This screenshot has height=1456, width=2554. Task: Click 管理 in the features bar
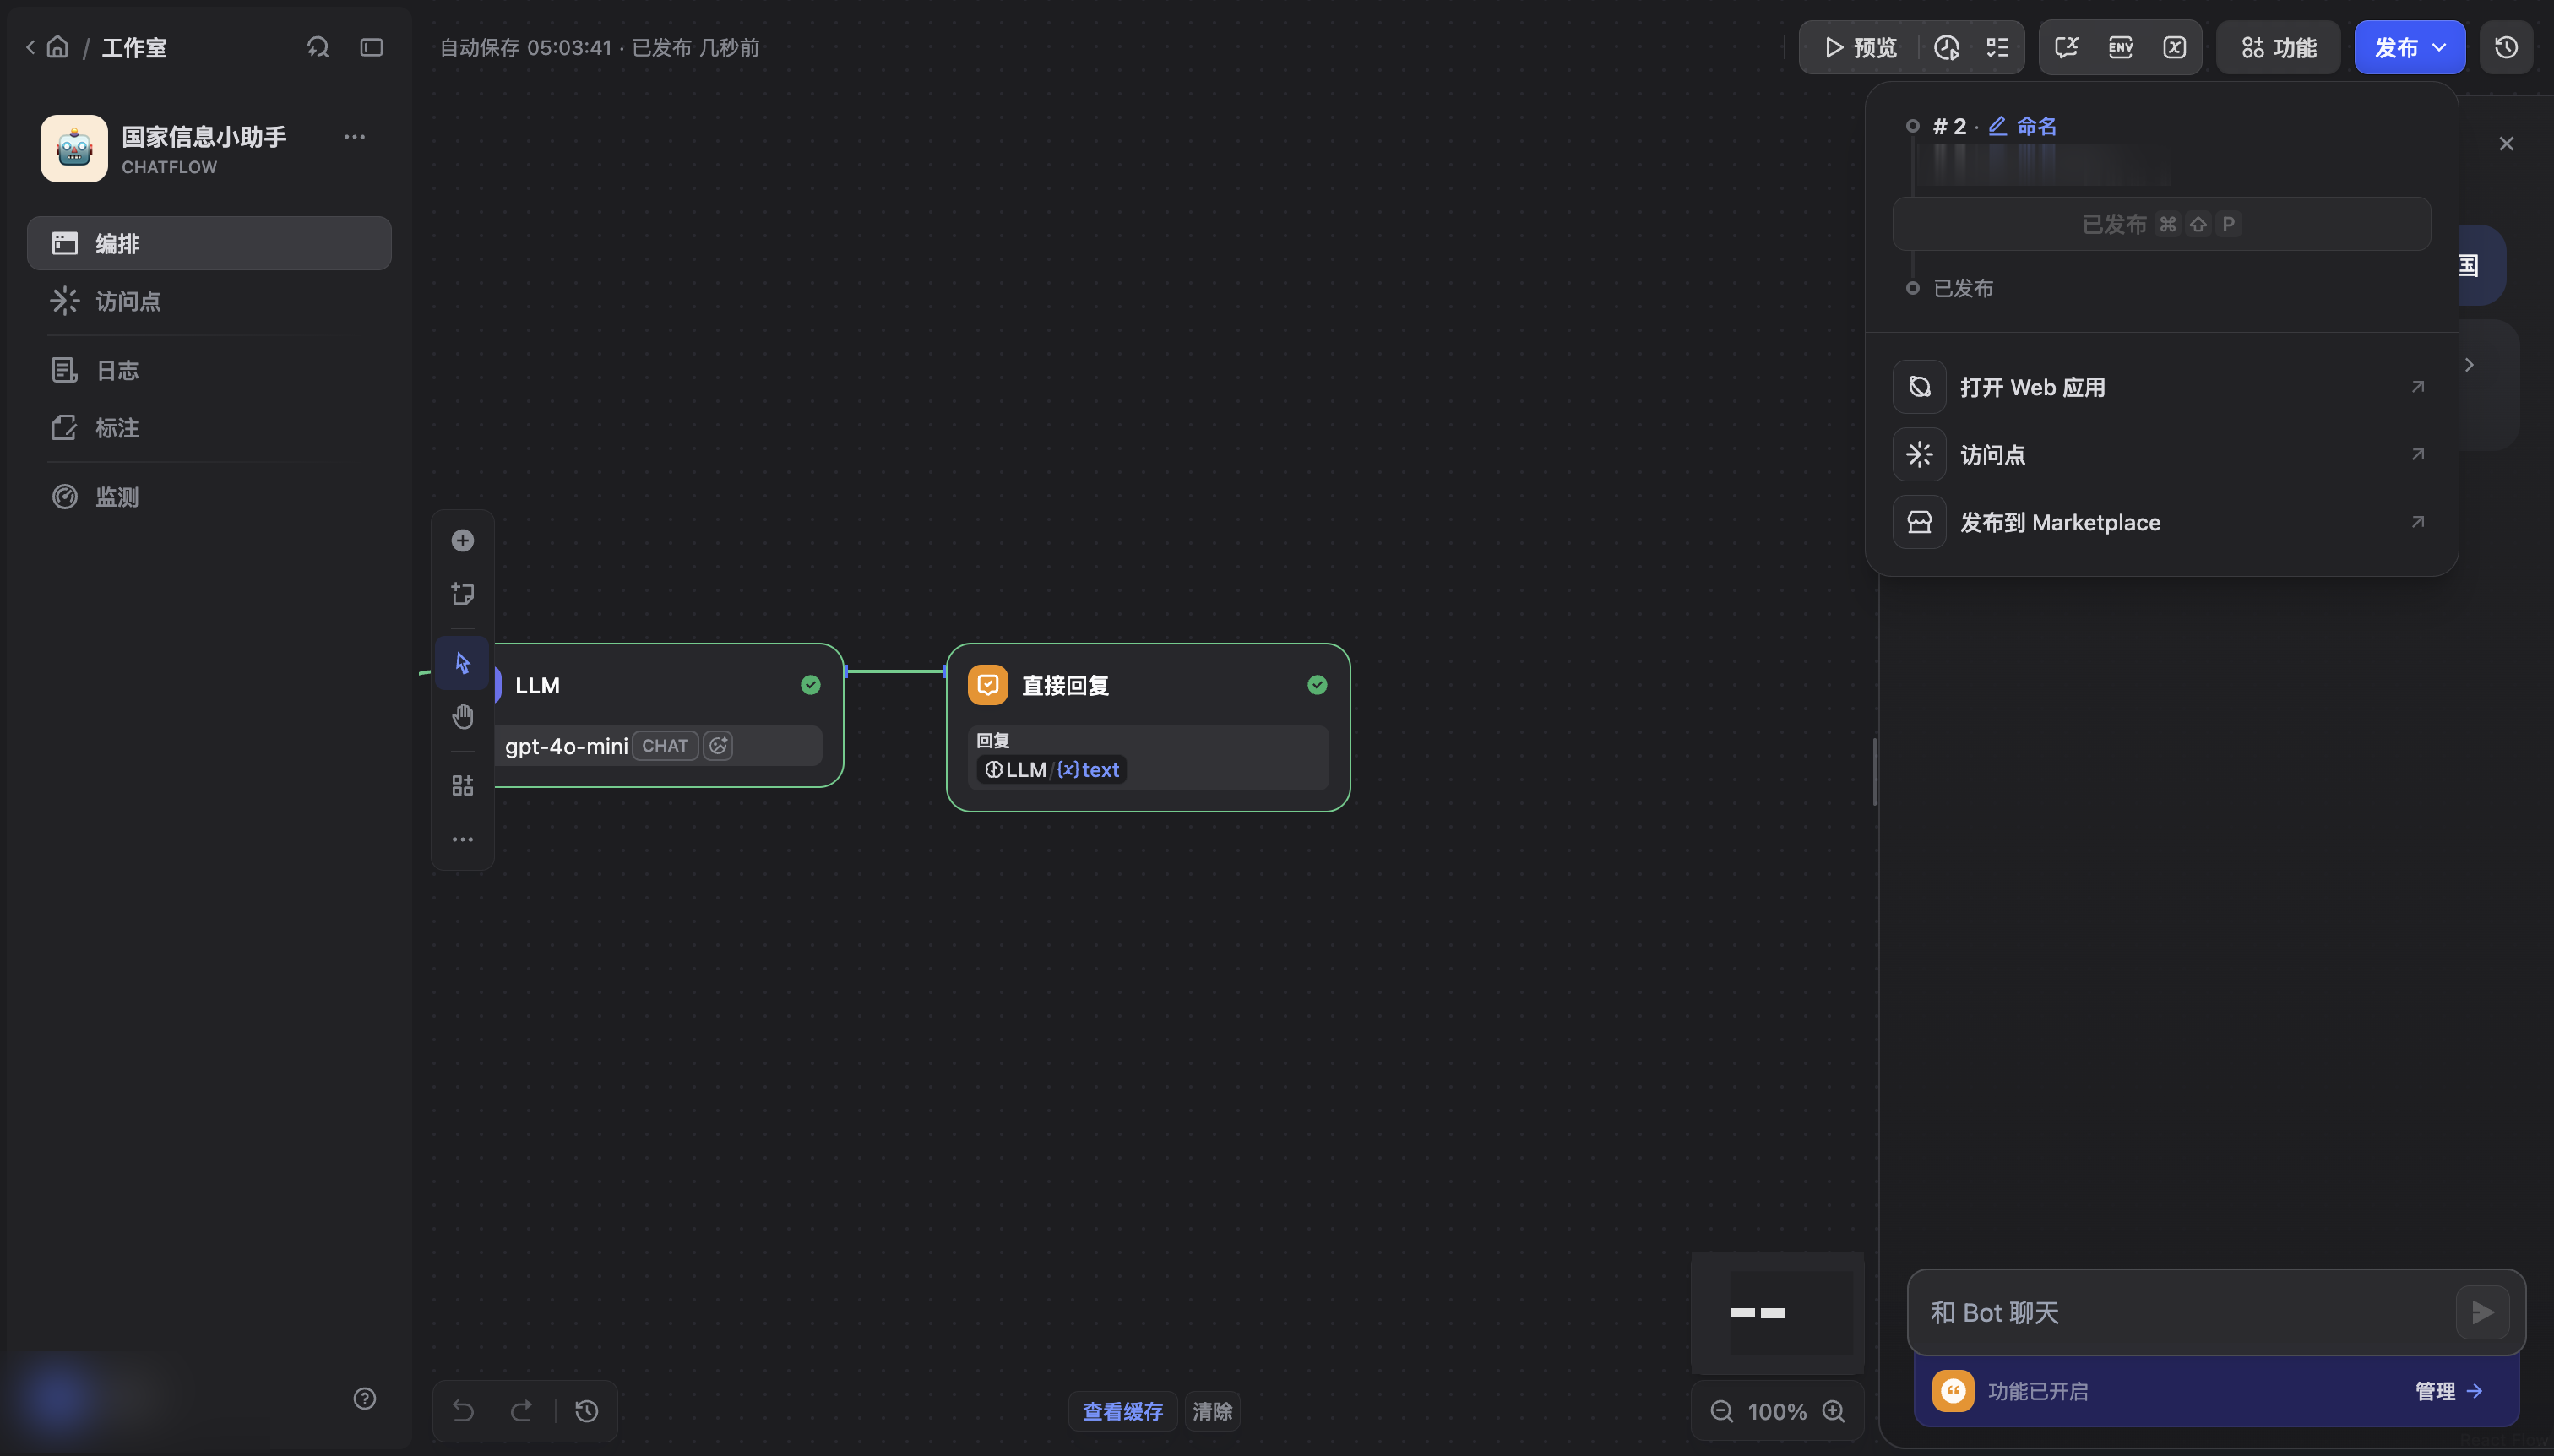[2449, 1391]
